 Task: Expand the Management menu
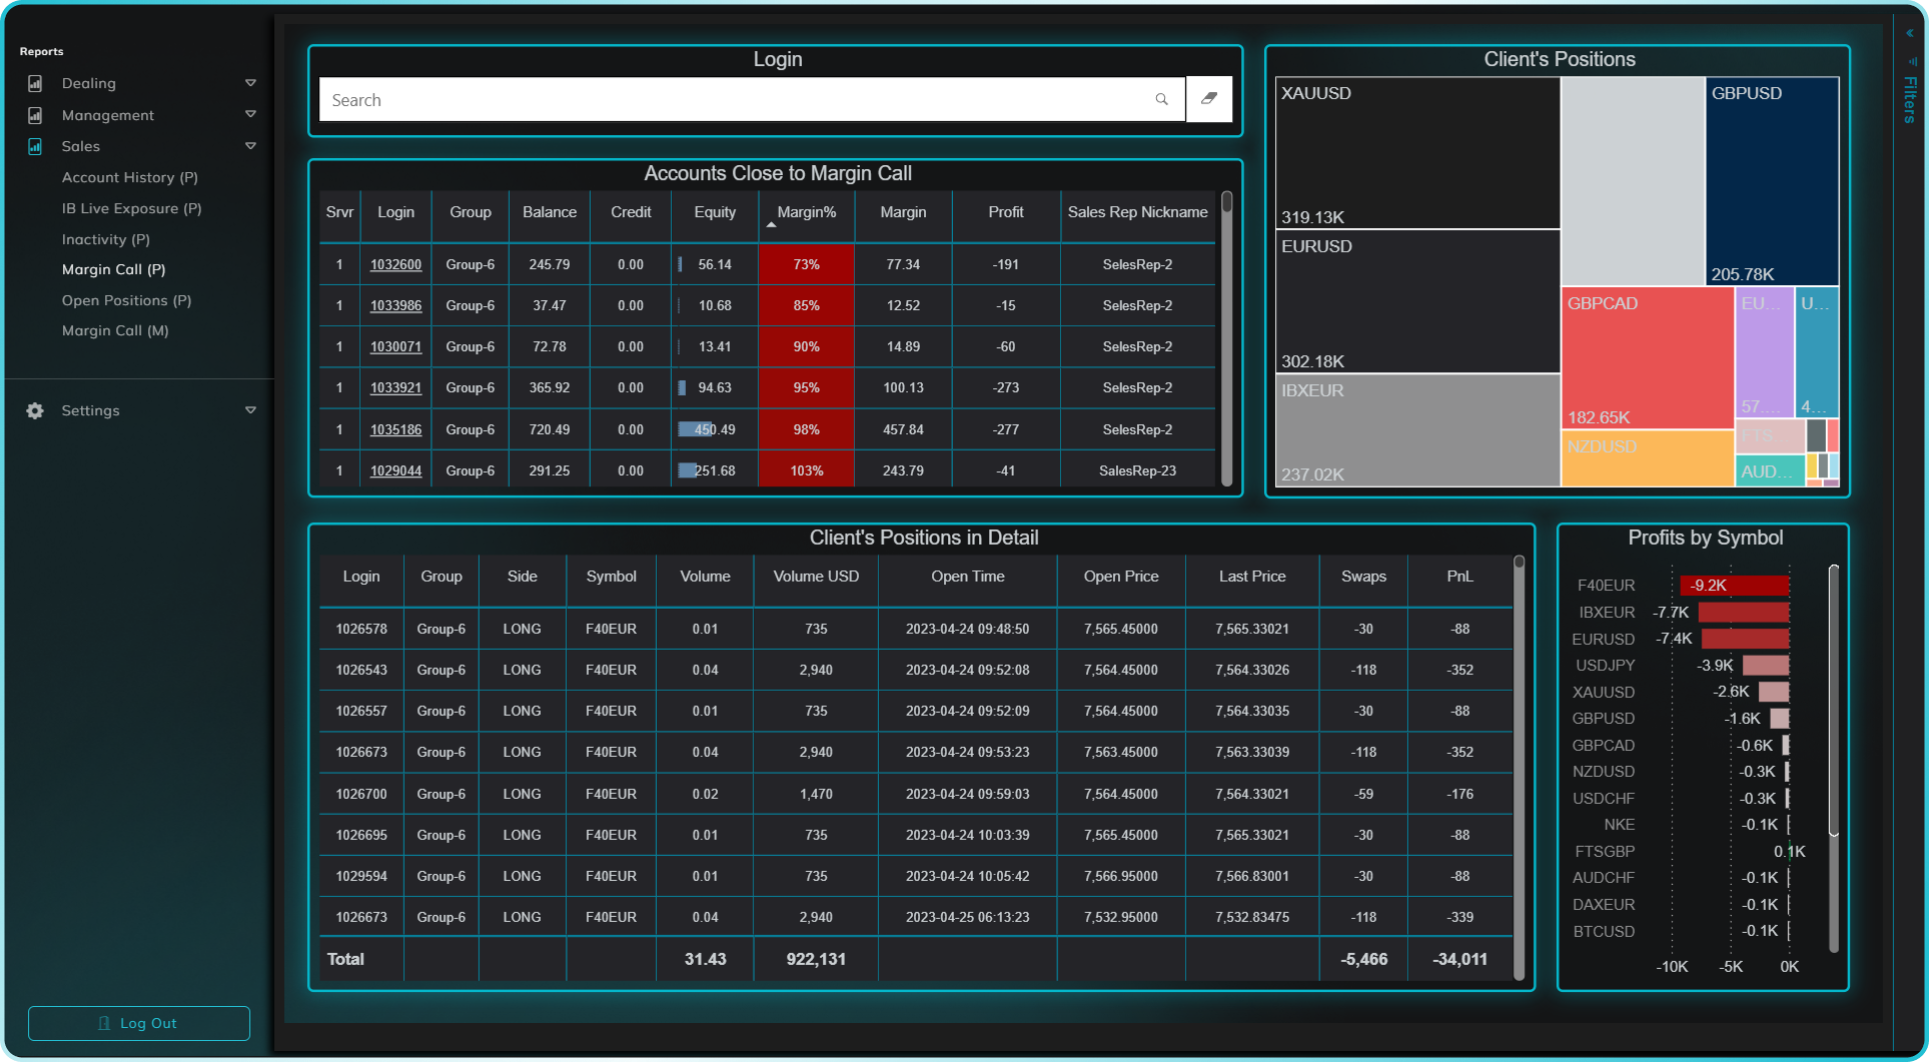[x=250, y=115]
